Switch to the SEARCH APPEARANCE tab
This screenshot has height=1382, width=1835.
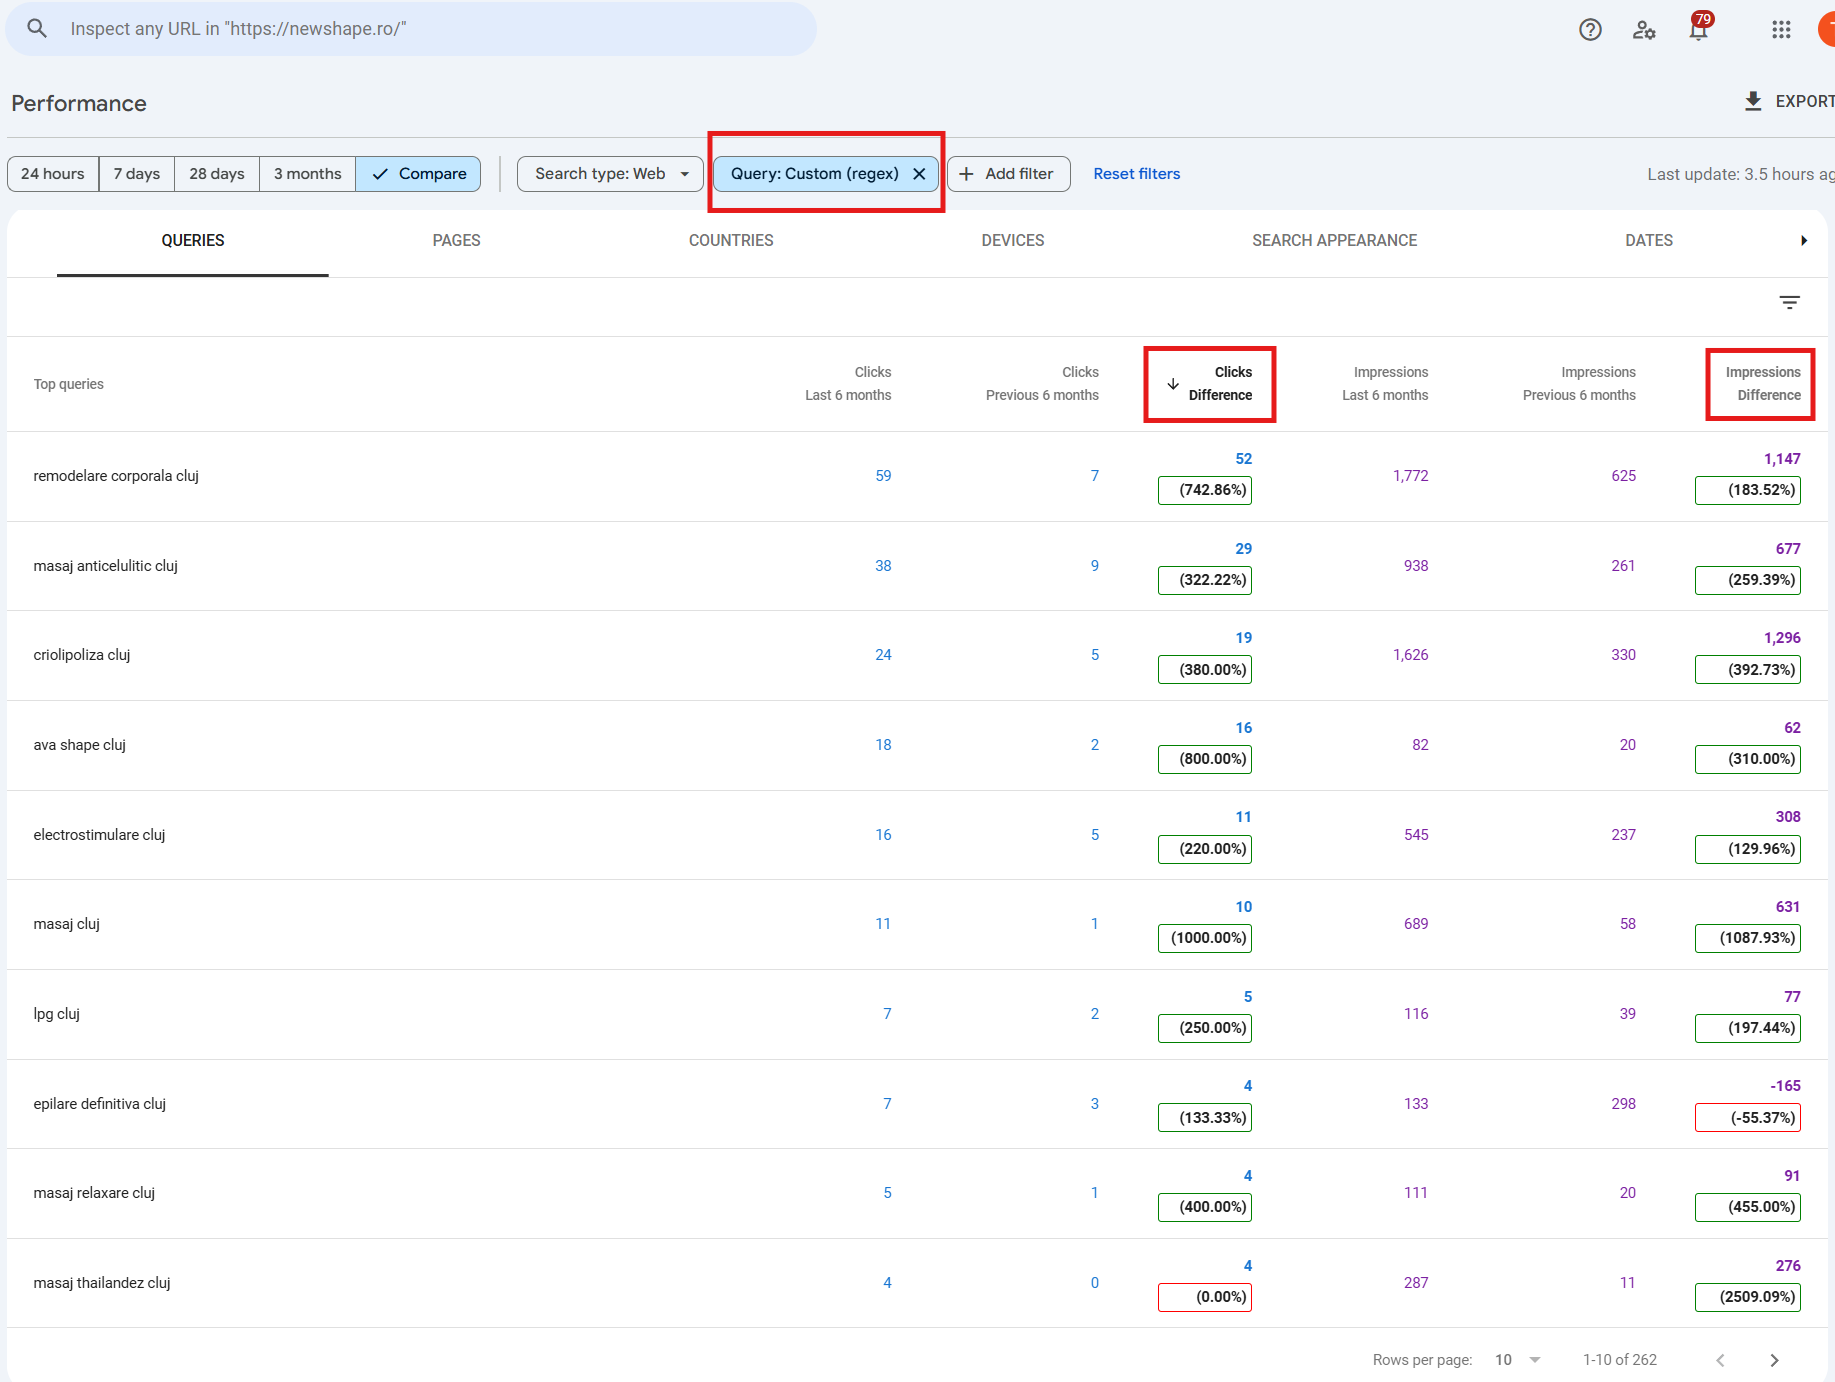(1335, 241)
